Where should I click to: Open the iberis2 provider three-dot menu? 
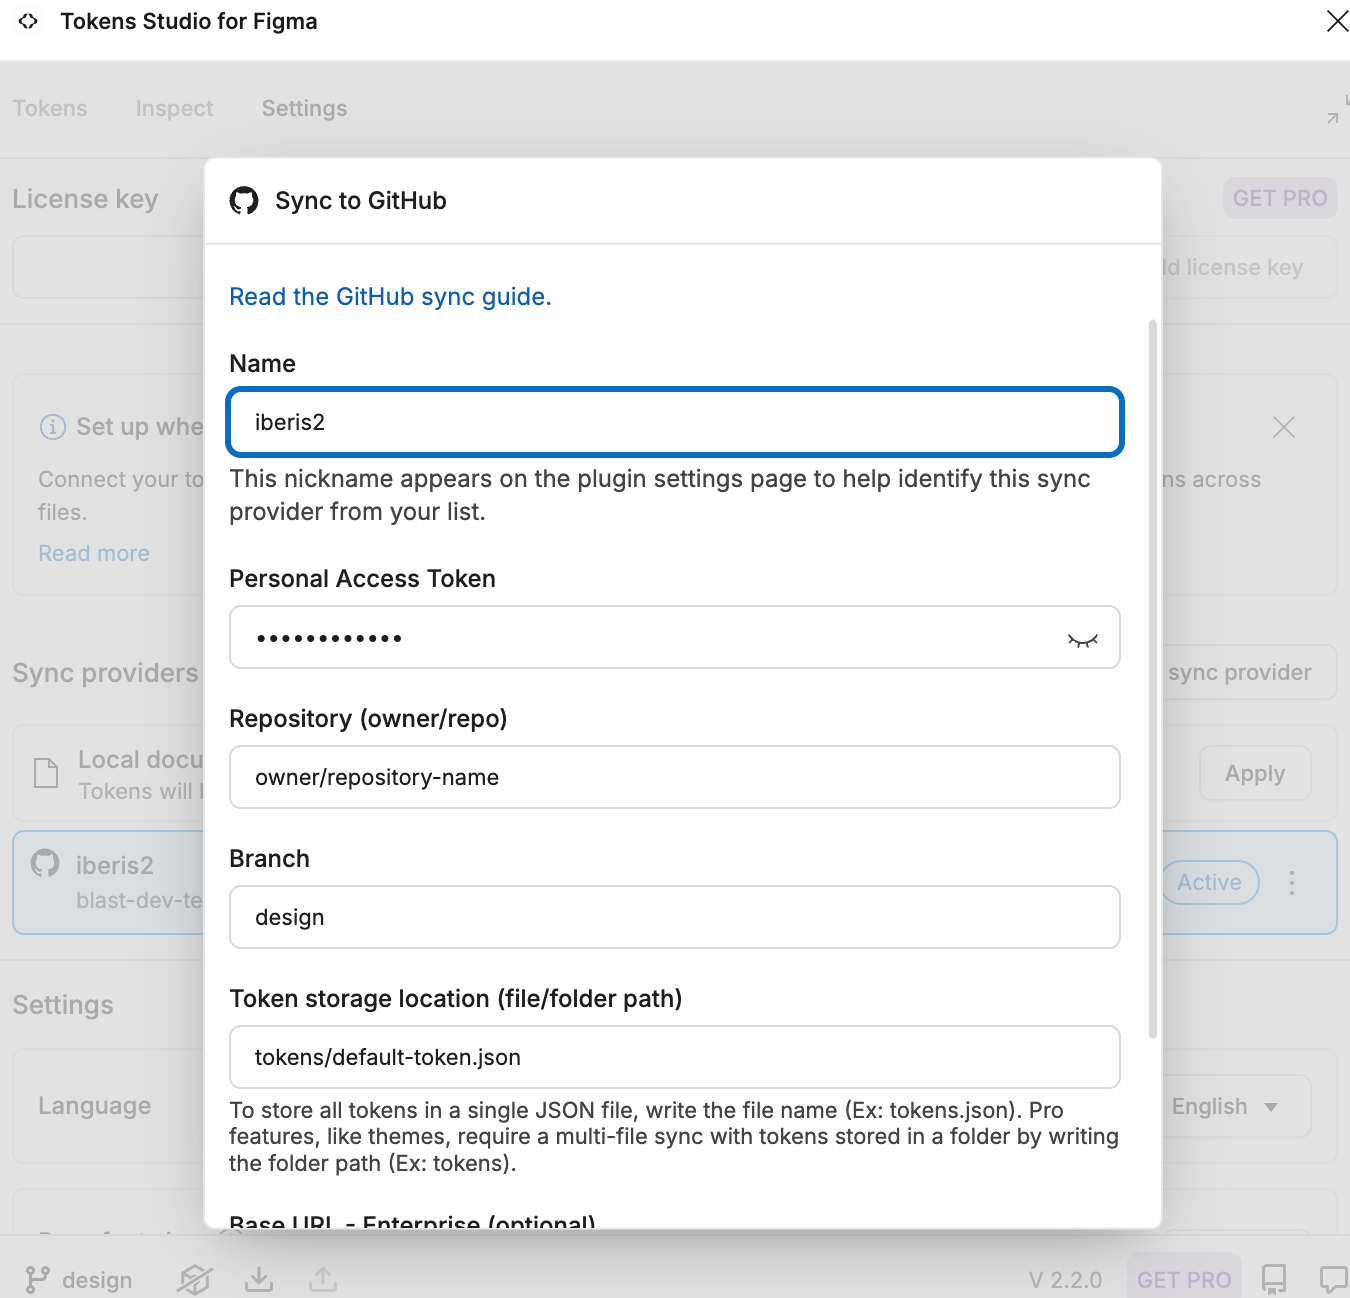(1292, 883)
